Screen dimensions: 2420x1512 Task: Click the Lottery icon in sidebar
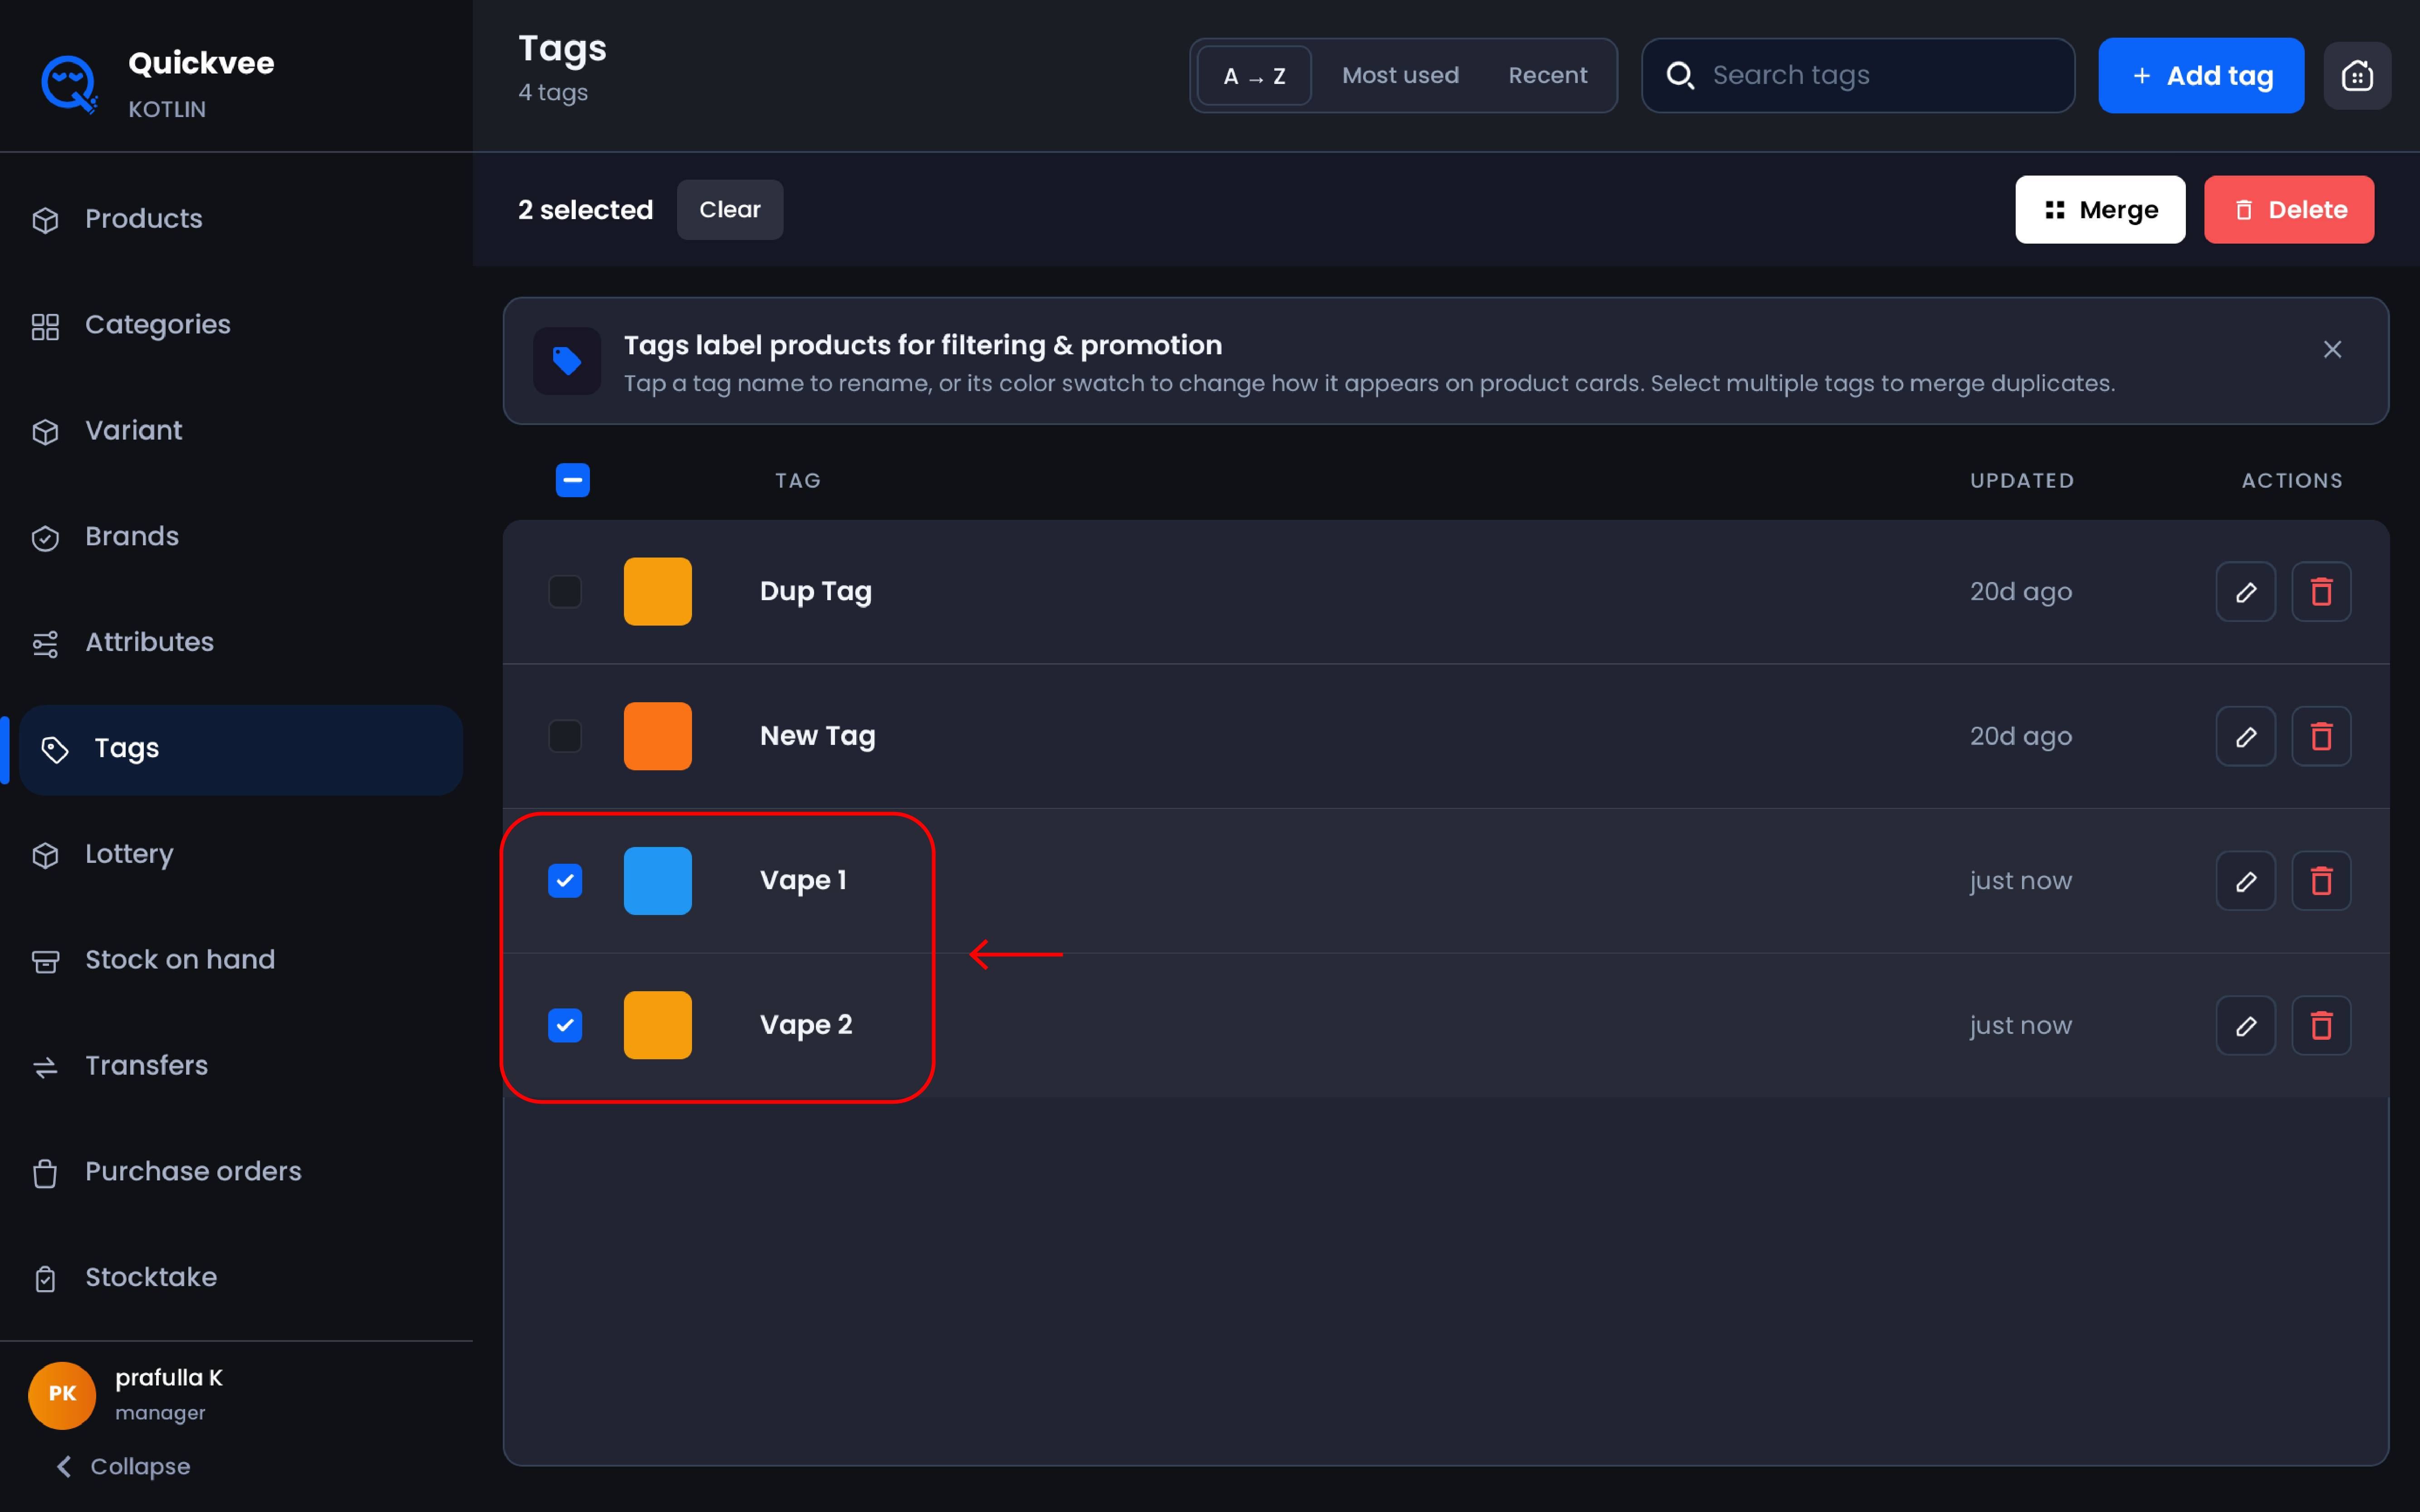click(45, 855)
